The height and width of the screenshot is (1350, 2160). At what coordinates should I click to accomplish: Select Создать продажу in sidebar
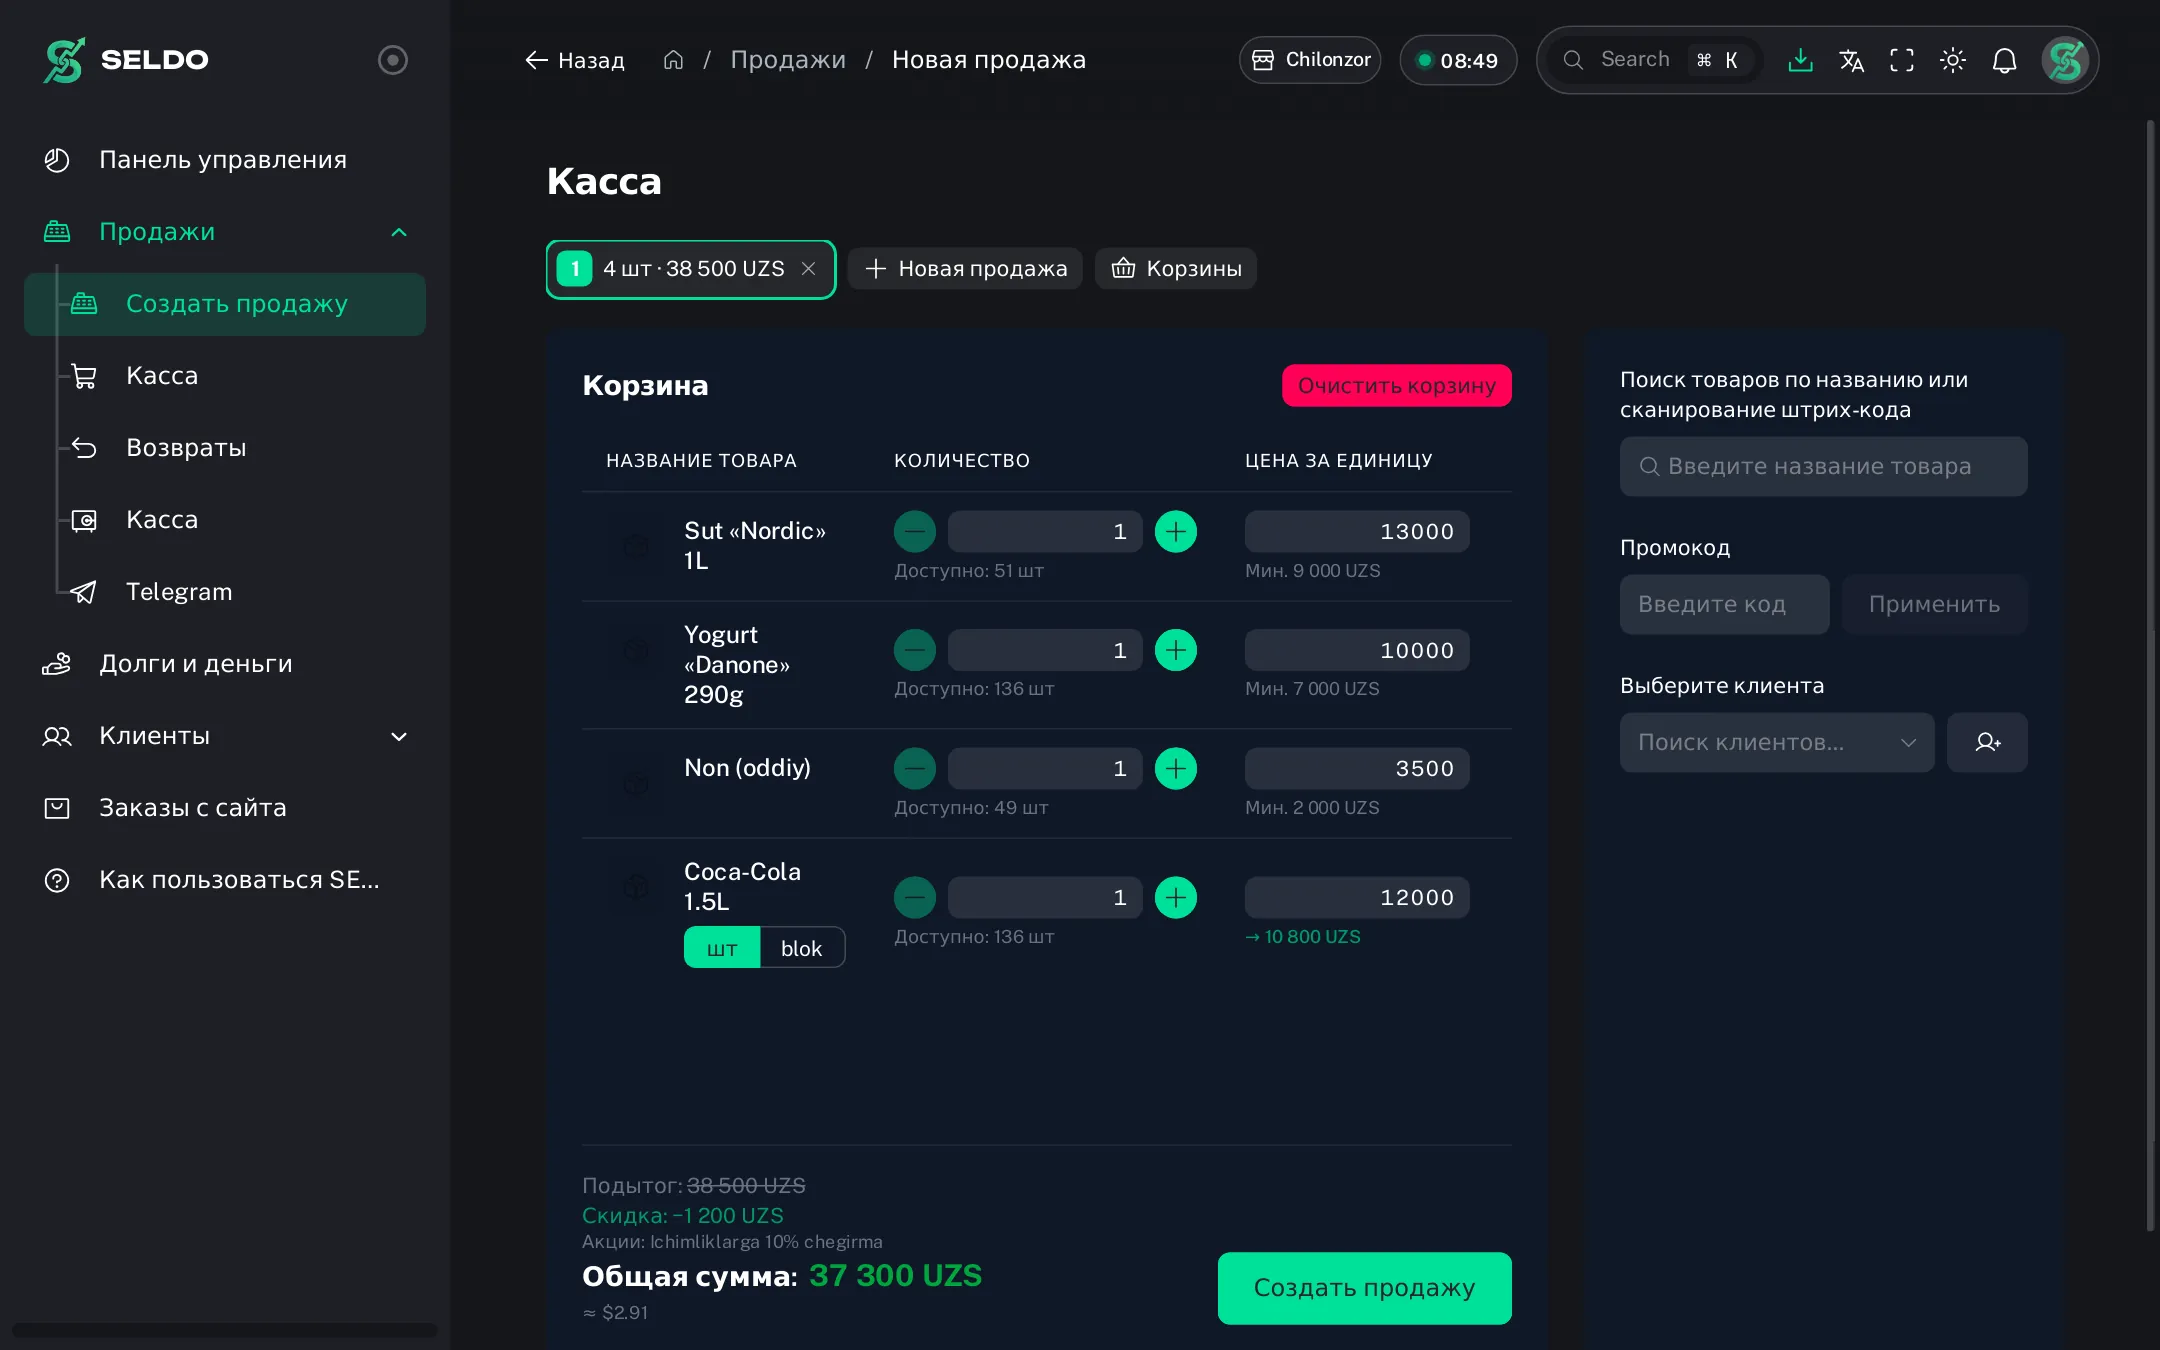pos(225,304)
